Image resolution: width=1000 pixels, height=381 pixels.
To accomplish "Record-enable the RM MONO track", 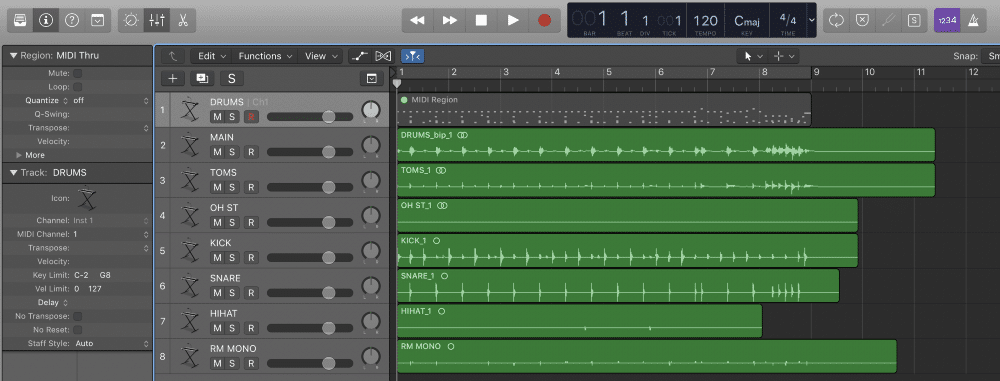I will (x=251, y=363).
